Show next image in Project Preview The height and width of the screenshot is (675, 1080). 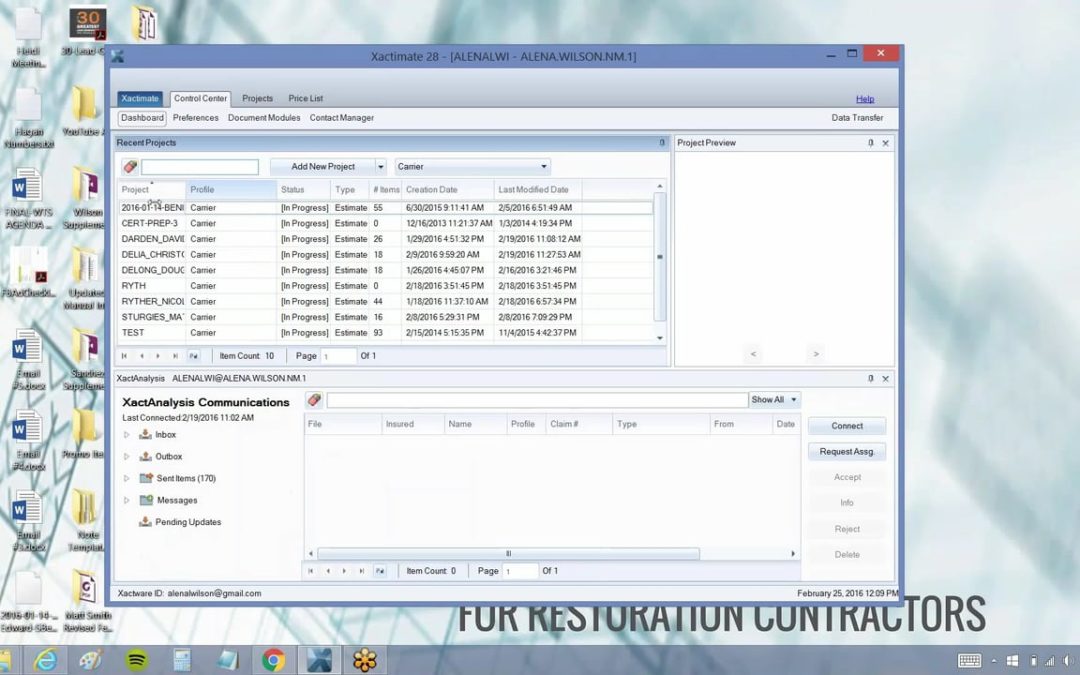point(816,354)
